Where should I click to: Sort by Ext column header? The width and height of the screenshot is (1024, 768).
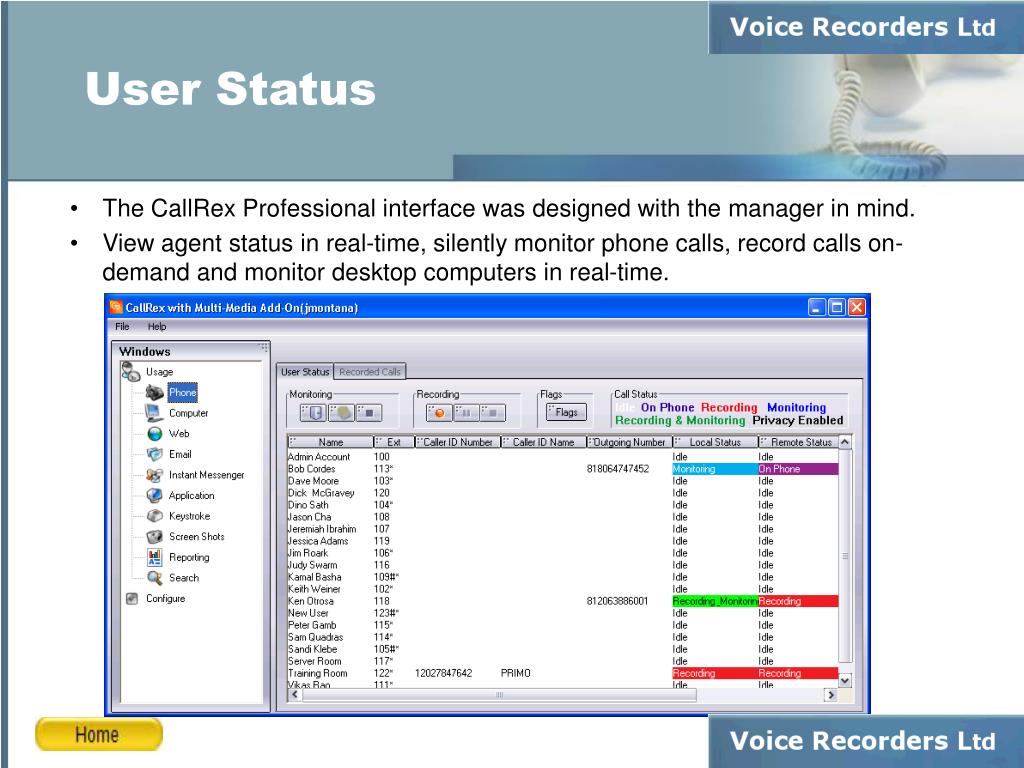pos(393,442)
